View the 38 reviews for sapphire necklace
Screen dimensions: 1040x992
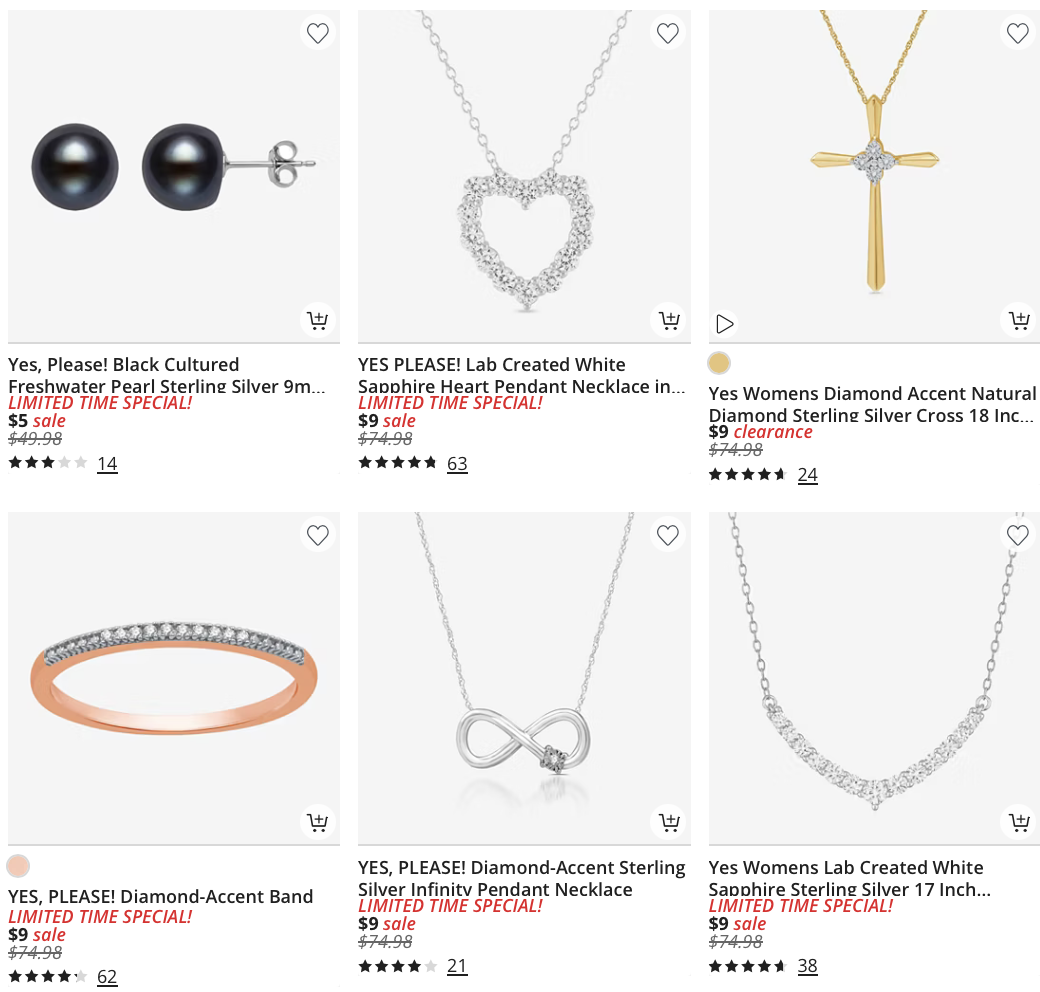pyautogui.click(x=807, y=965)
